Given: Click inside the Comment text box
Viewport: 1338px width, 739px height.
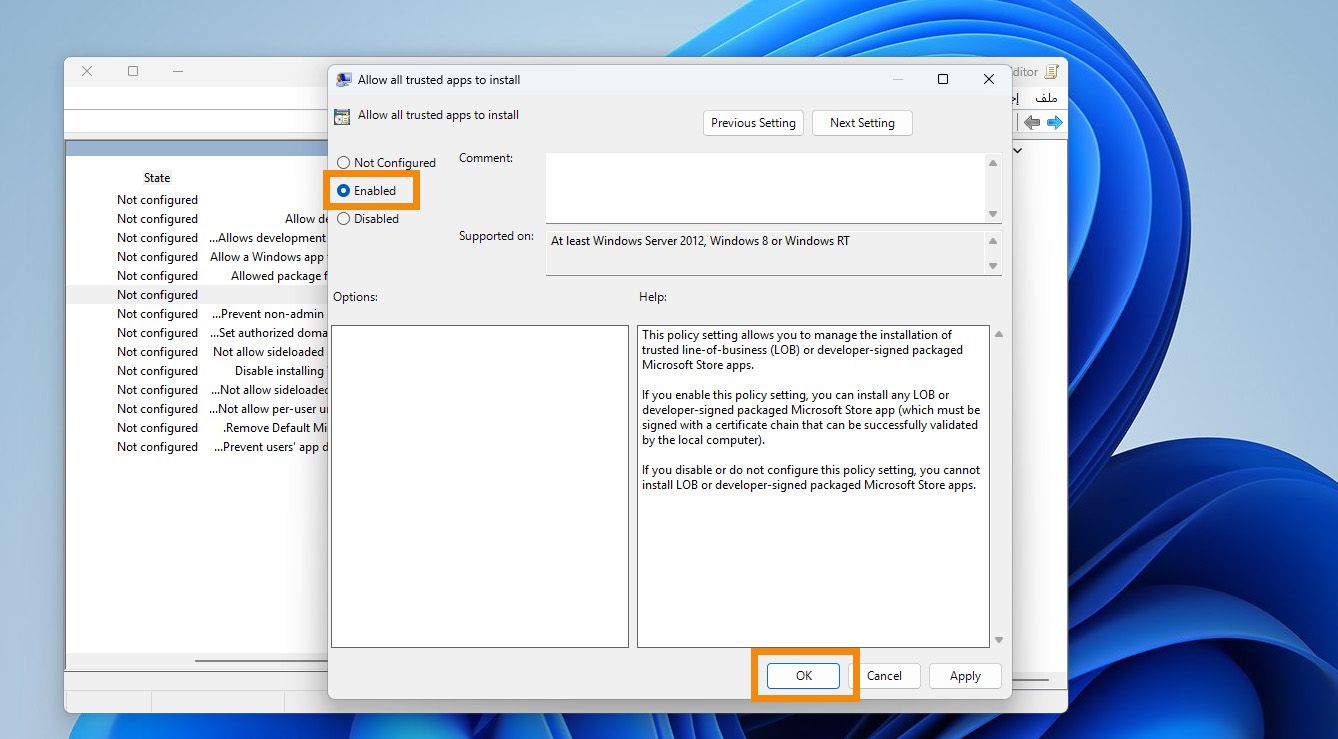Looking at the screenshot, I should point(765,187).
